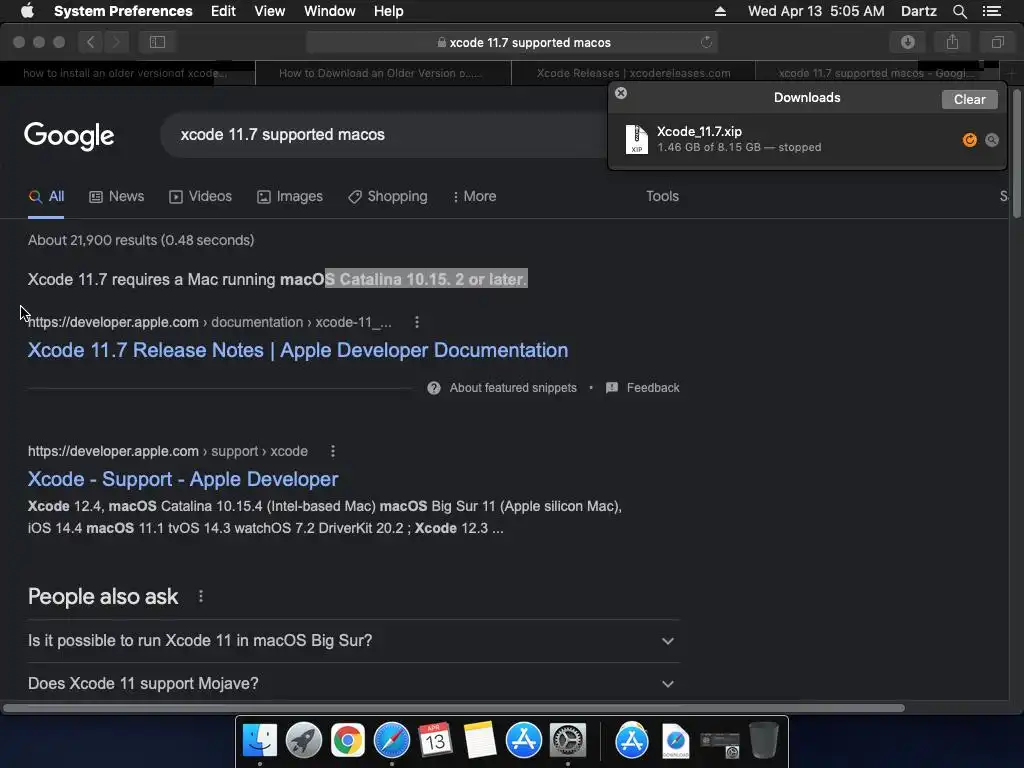Viewport: 1024px width, 768px height.
Task: Show downloads via the toolbar download icon
Action: [908, 42]
